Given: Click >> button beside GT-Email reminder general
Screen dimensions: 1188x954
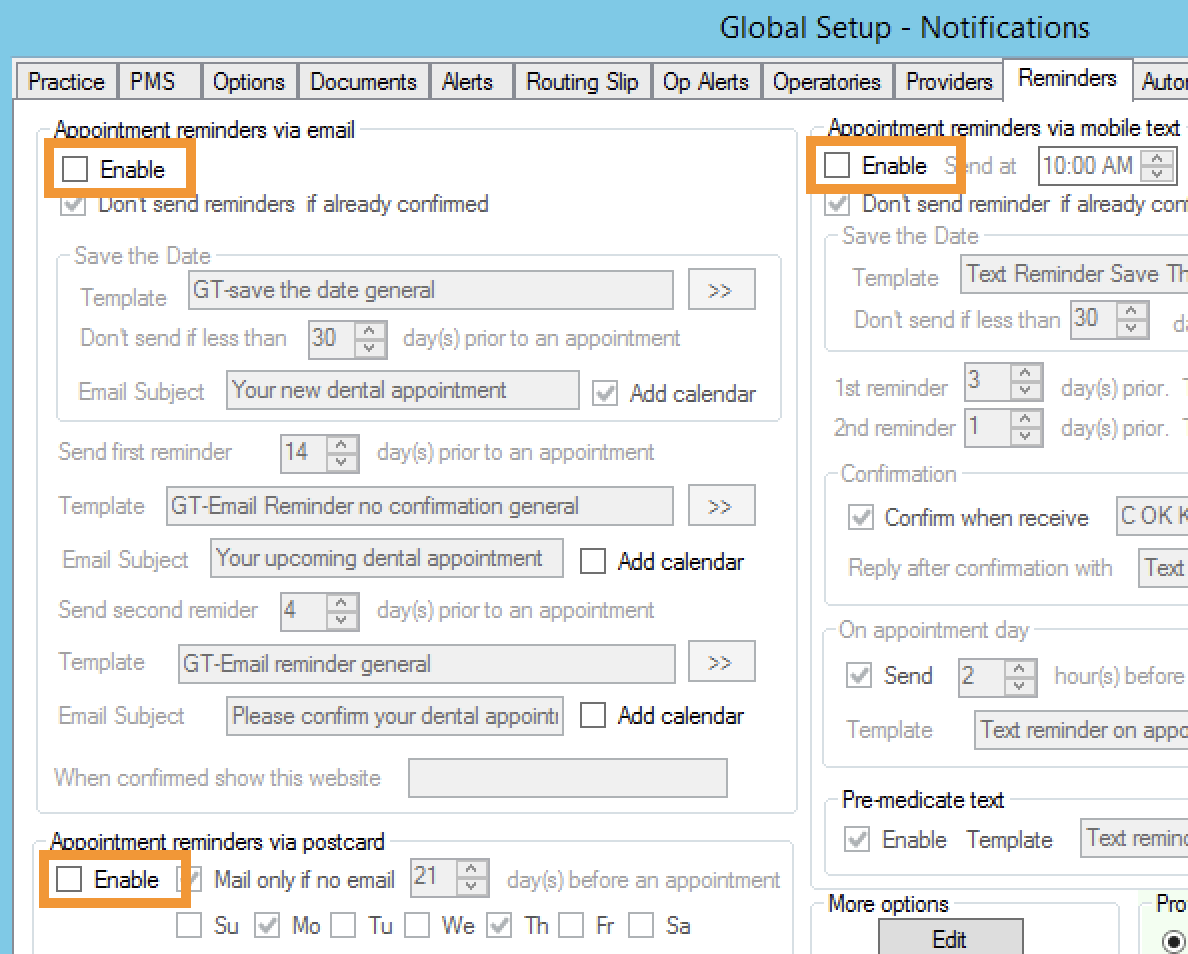Looking at the screenshot, I should (x=720, y=662).
